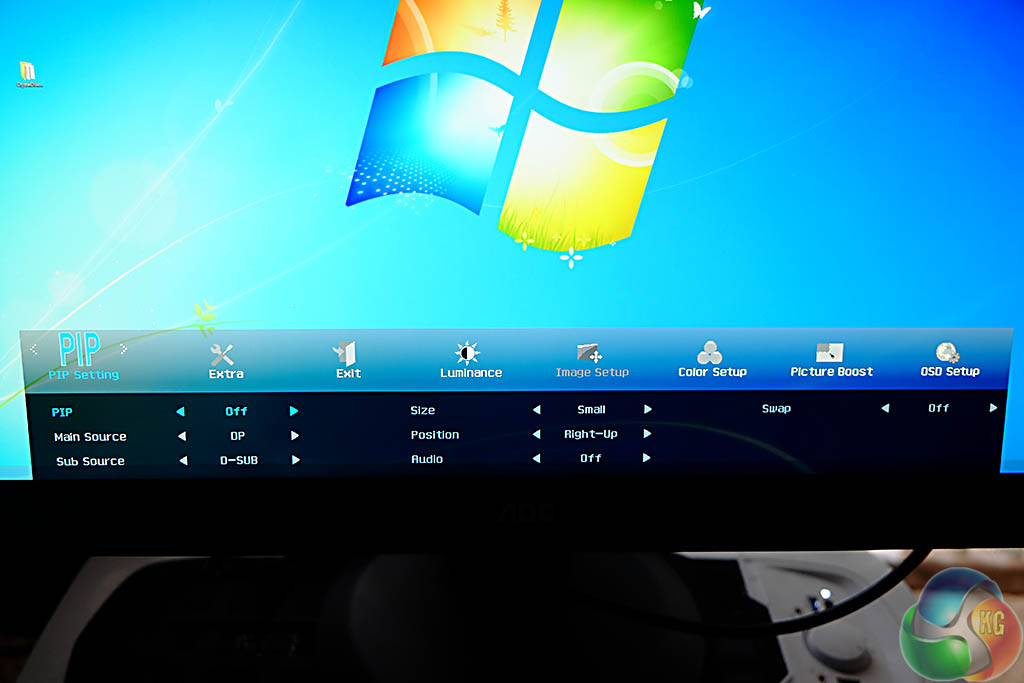Select the Size Small value
Screen dimensions: 1024x683
coord(592,409)
